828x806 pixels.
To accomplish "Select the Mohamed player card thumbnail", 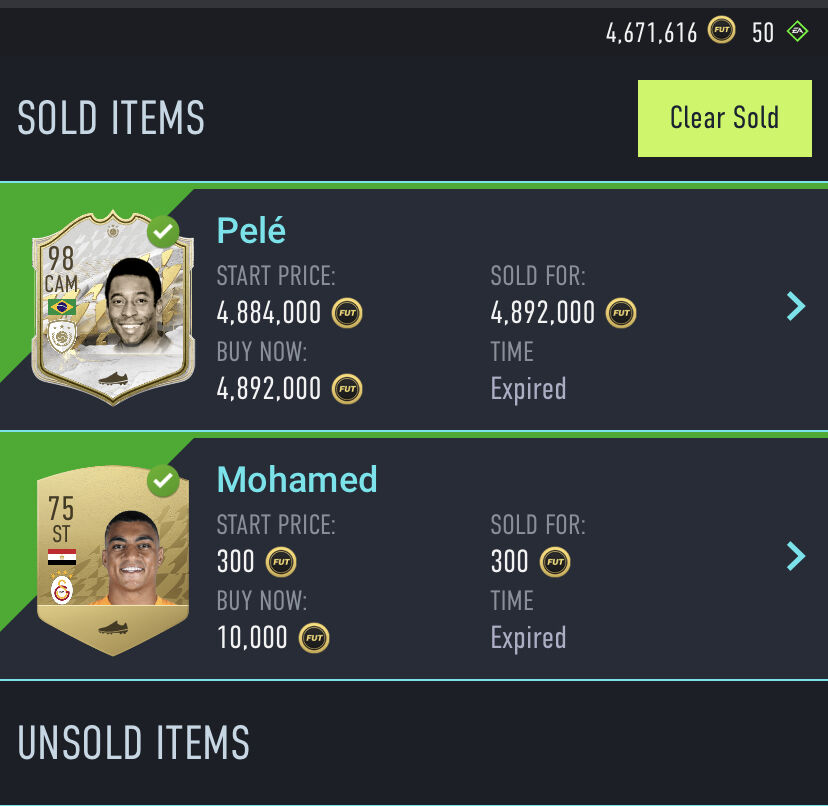I will point(112,560).
